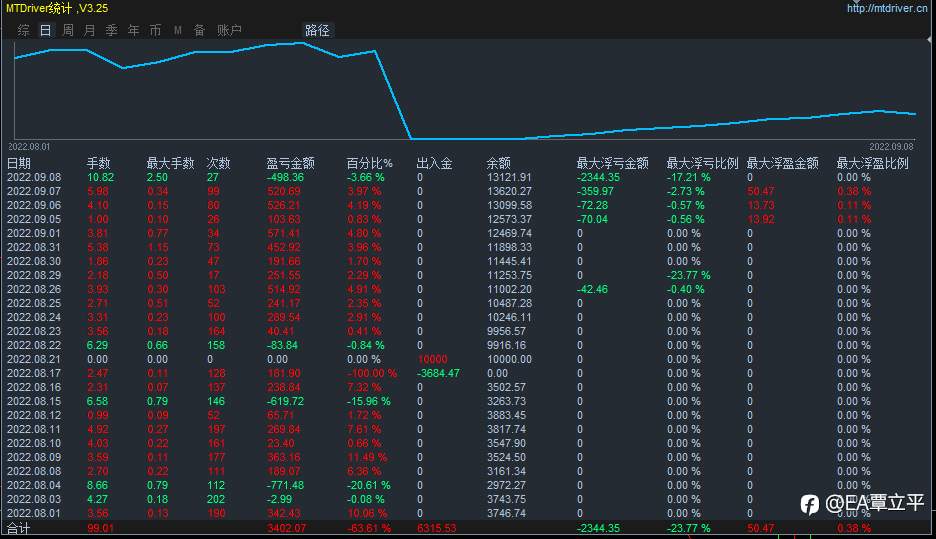
Task: Switch to the 综 summary tab
Action: tap(23, 30)
